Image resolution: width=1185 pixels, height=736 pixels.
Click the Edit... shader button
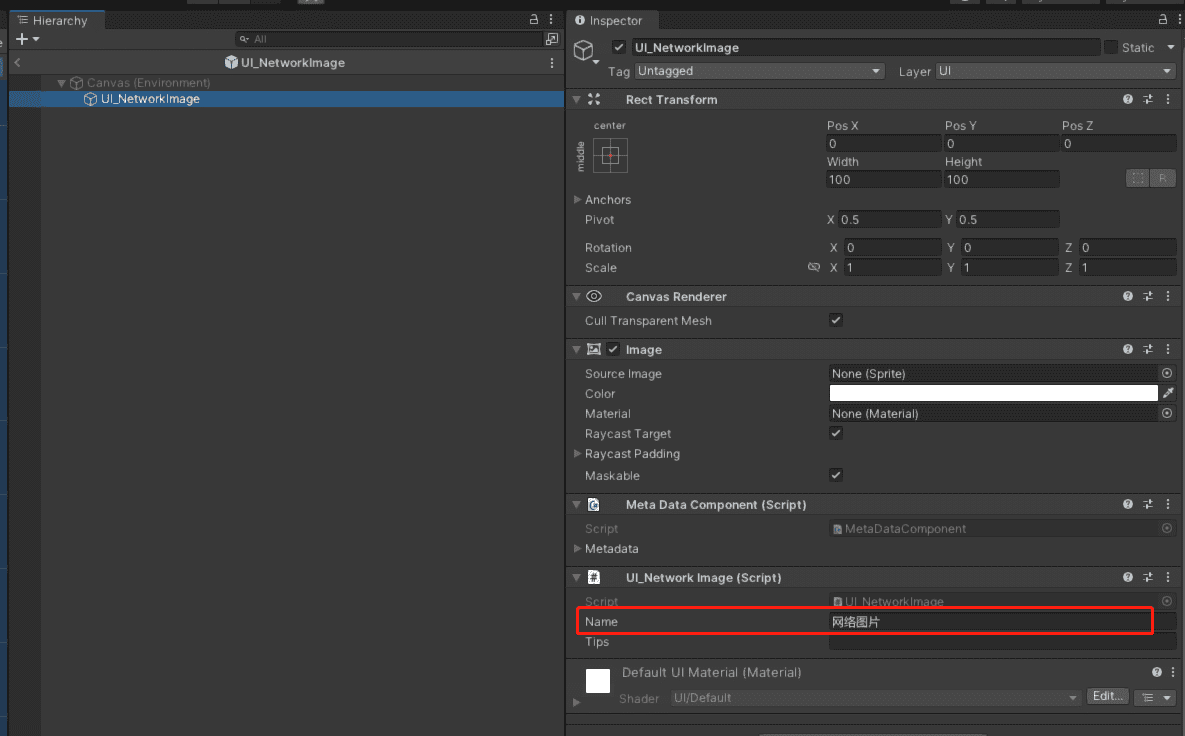pos(1107,696)
